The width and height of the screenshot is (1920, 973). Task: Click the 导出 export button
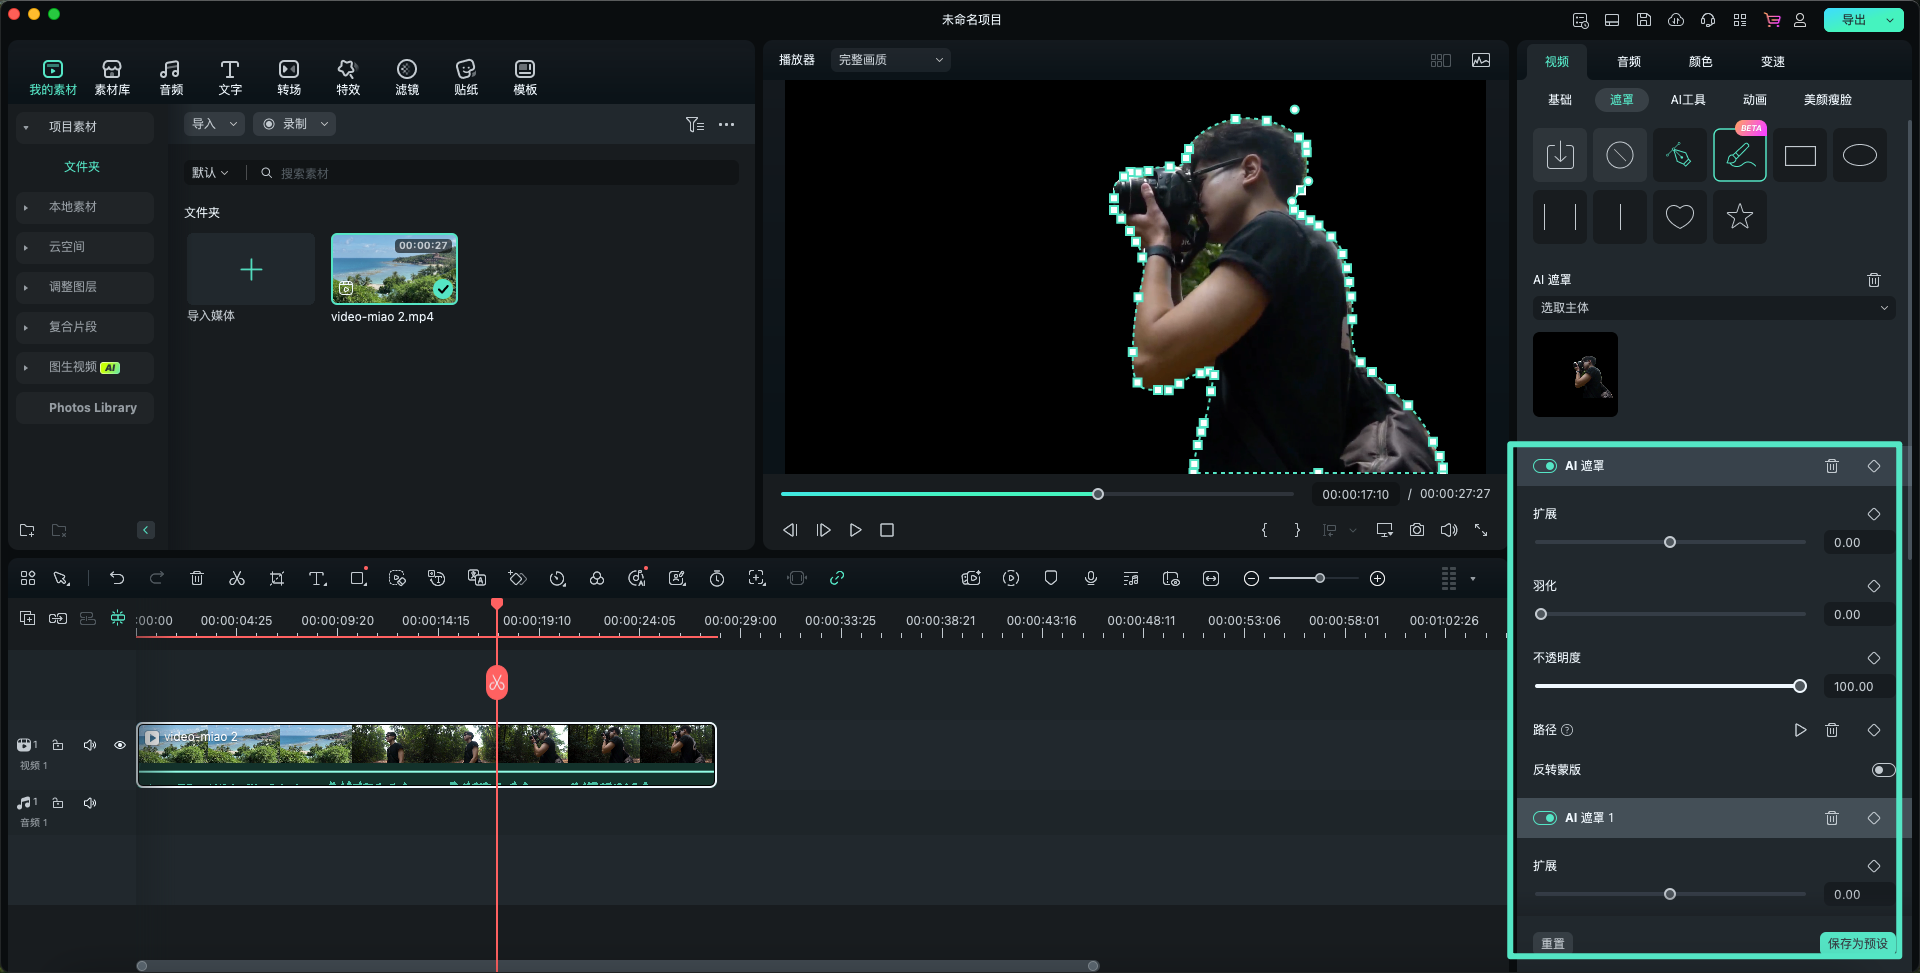pos(1853,20)
